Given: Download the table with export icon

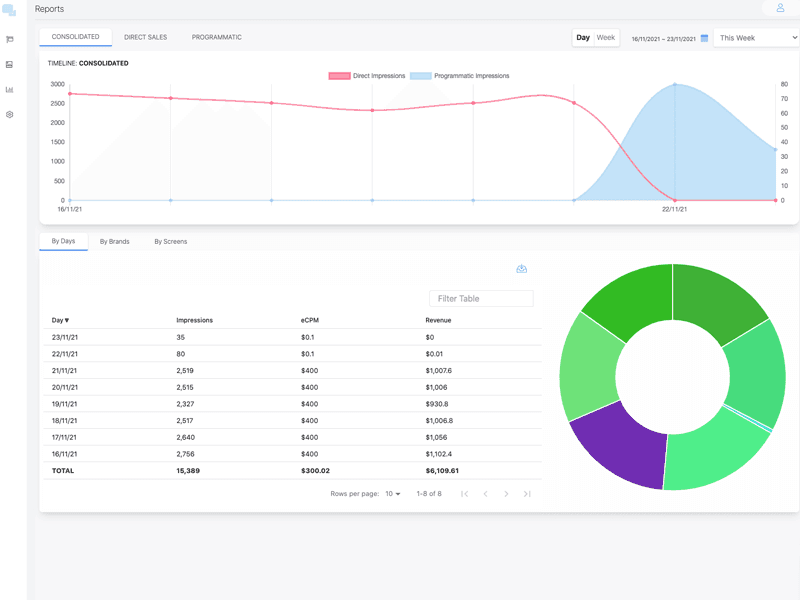Looking at the screenshot, I should click(521, 269).
